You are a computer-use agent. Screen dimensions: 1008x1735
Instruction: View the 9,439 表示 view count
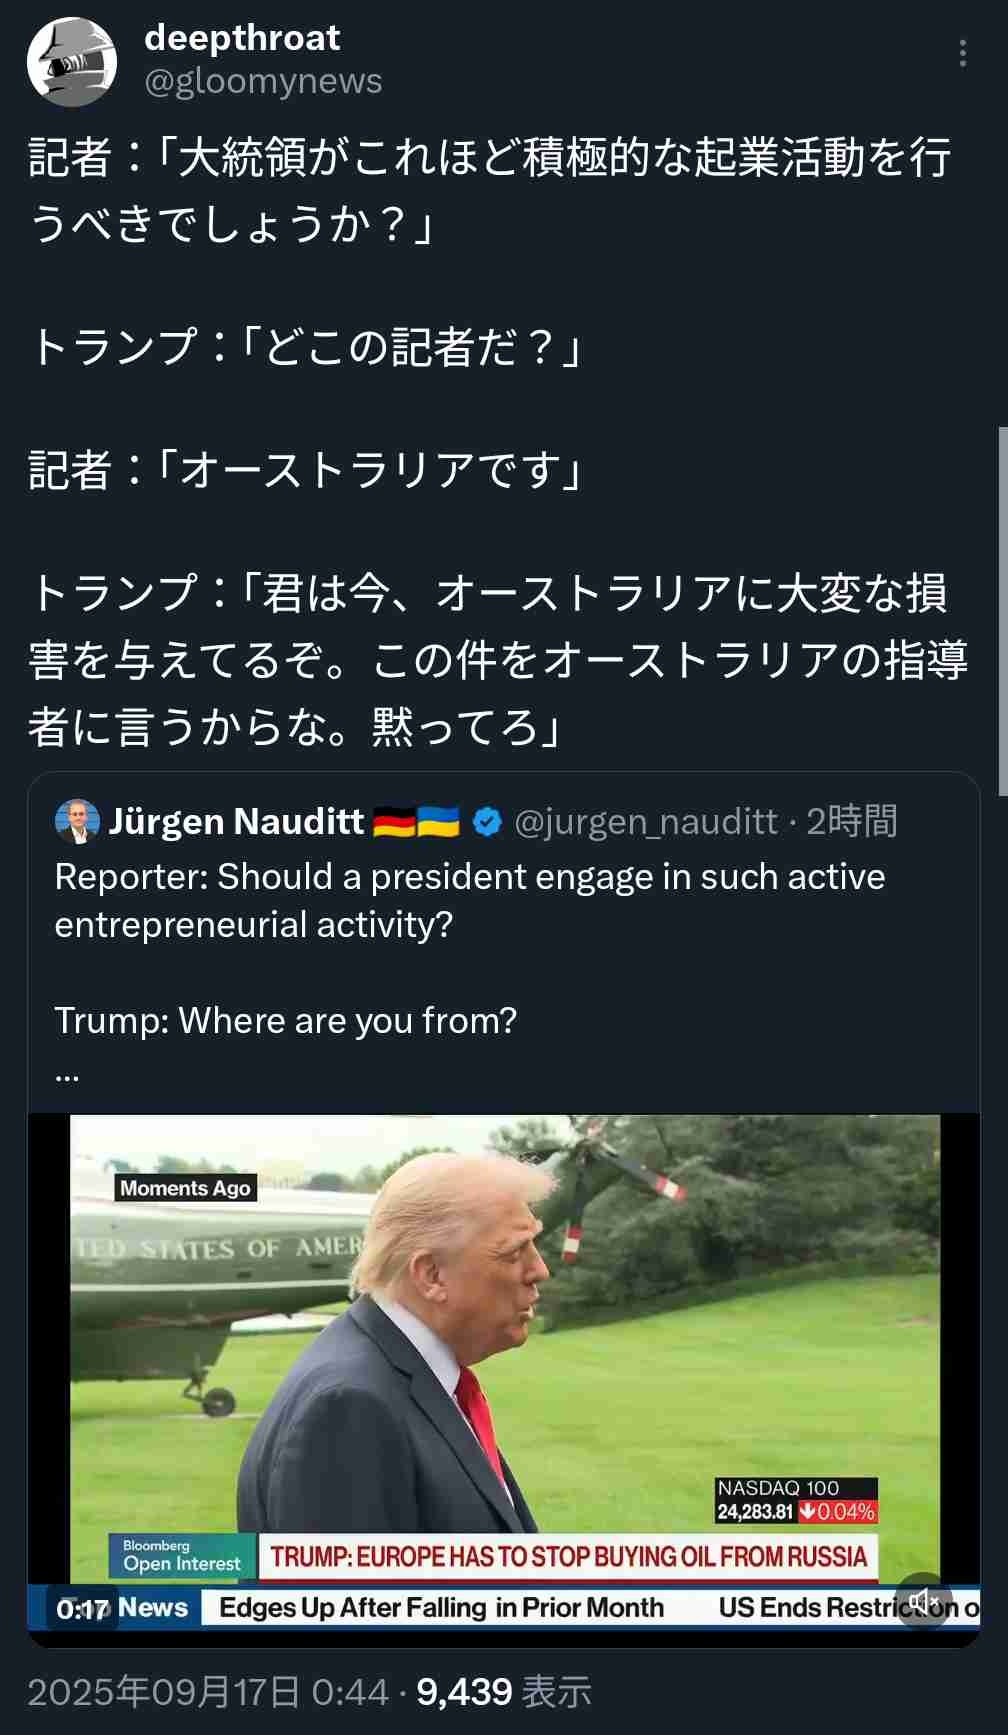(x=504, y=1692)
